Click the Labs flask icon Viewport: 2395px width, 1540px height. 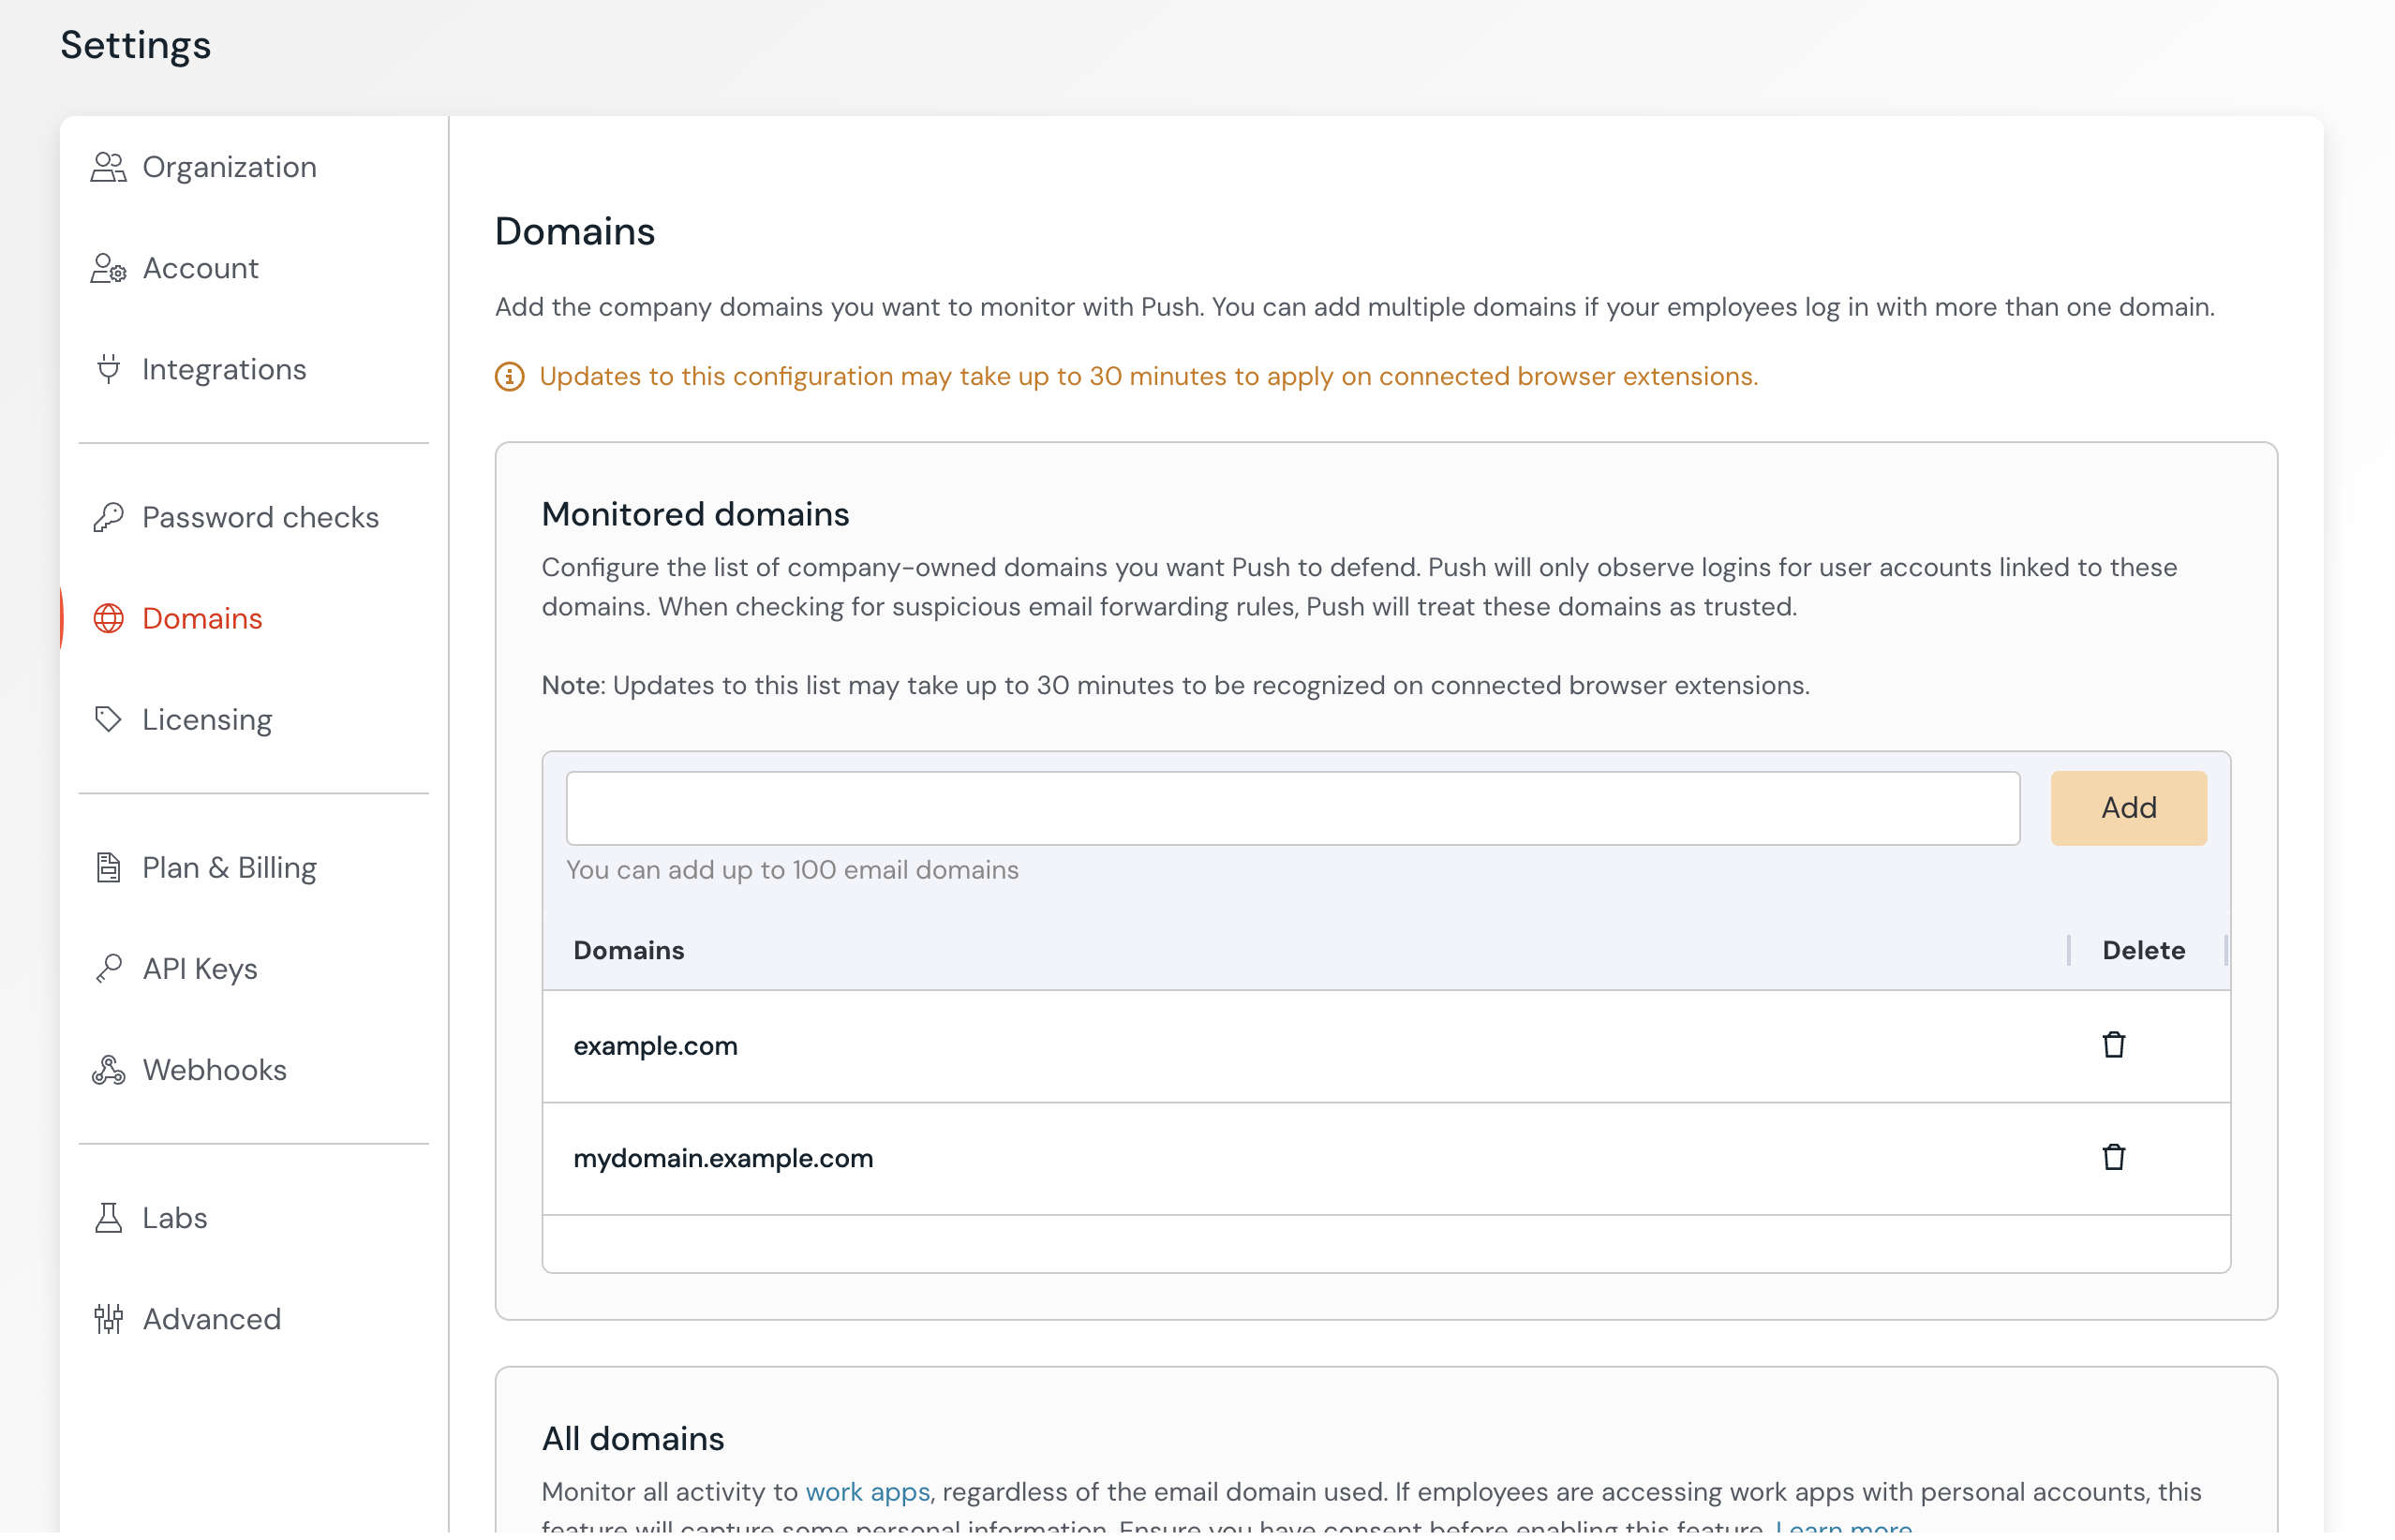click(x=108, y=1218)
